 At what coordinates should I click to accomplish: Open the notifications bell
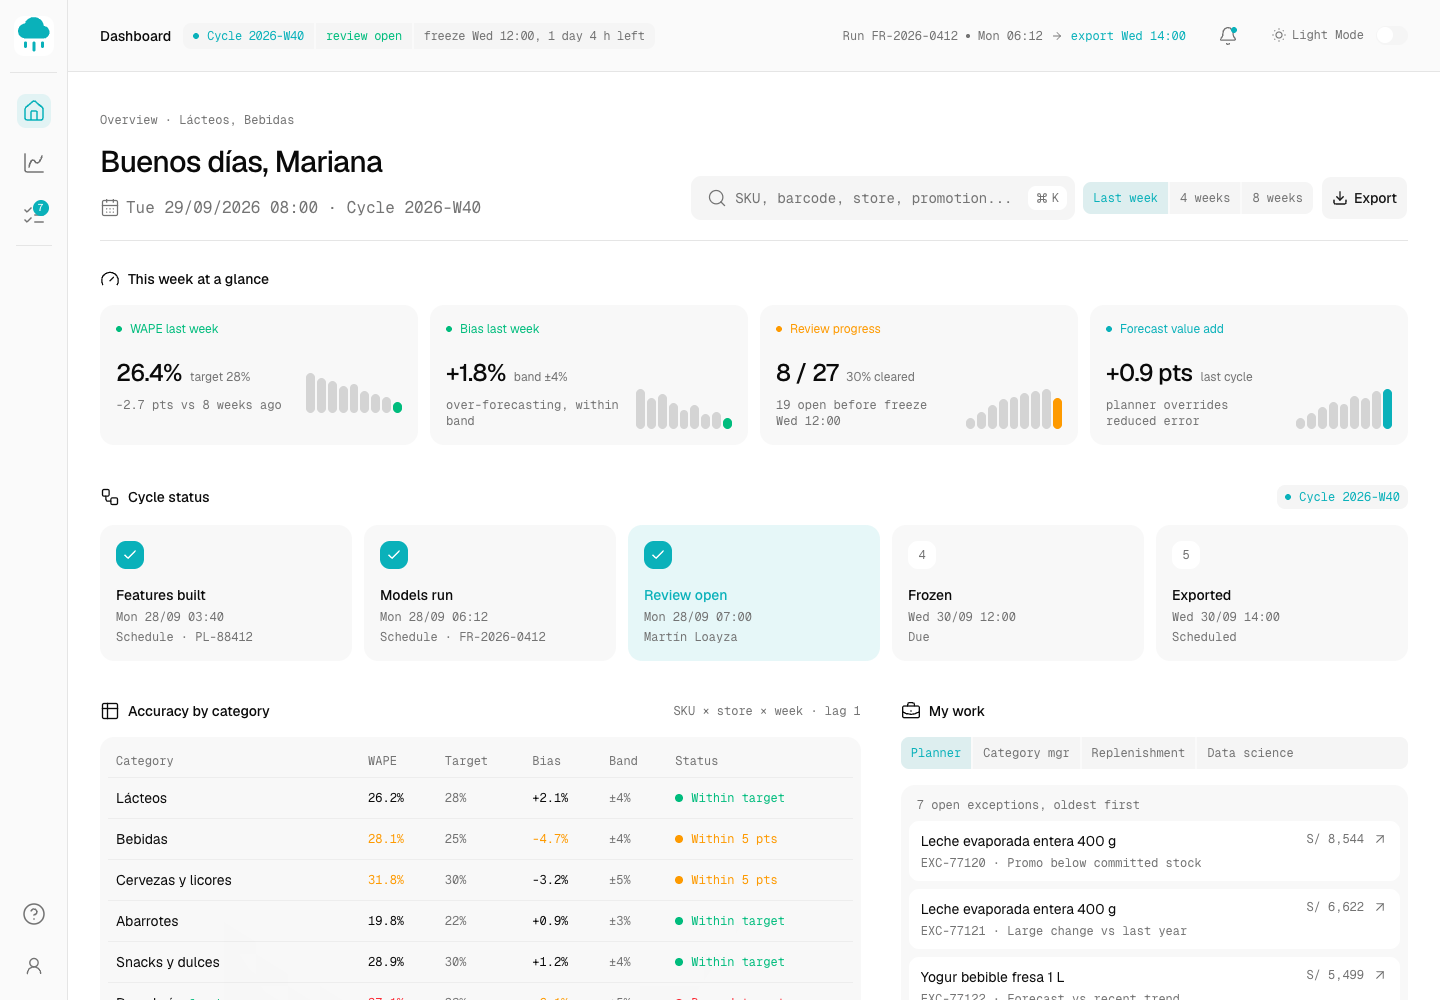click(x=1228, y=36)
